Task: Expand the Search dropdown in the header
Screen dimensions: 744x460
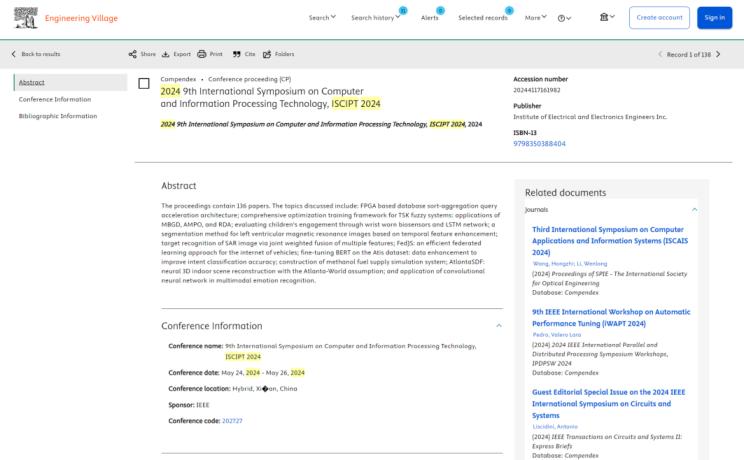Action: (x=322, y=18)
